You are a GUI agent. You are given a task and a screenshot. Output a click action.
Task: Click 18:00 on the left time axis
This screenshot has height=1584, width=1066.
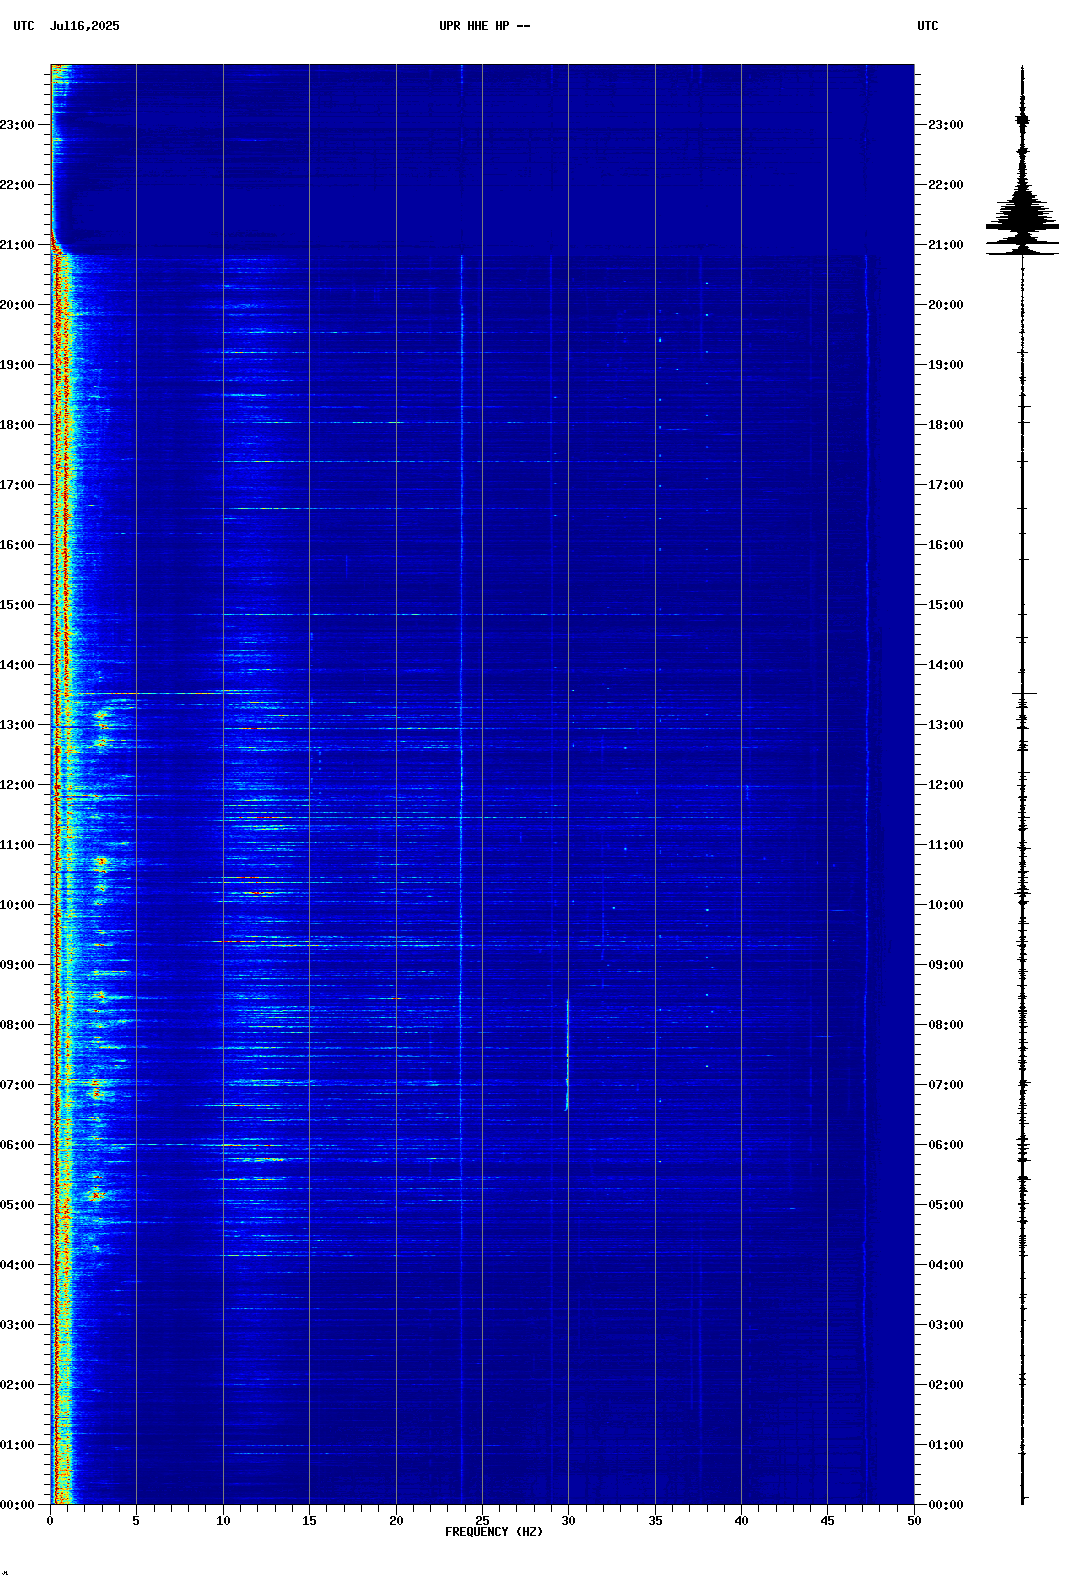click(x=17, y=425)
